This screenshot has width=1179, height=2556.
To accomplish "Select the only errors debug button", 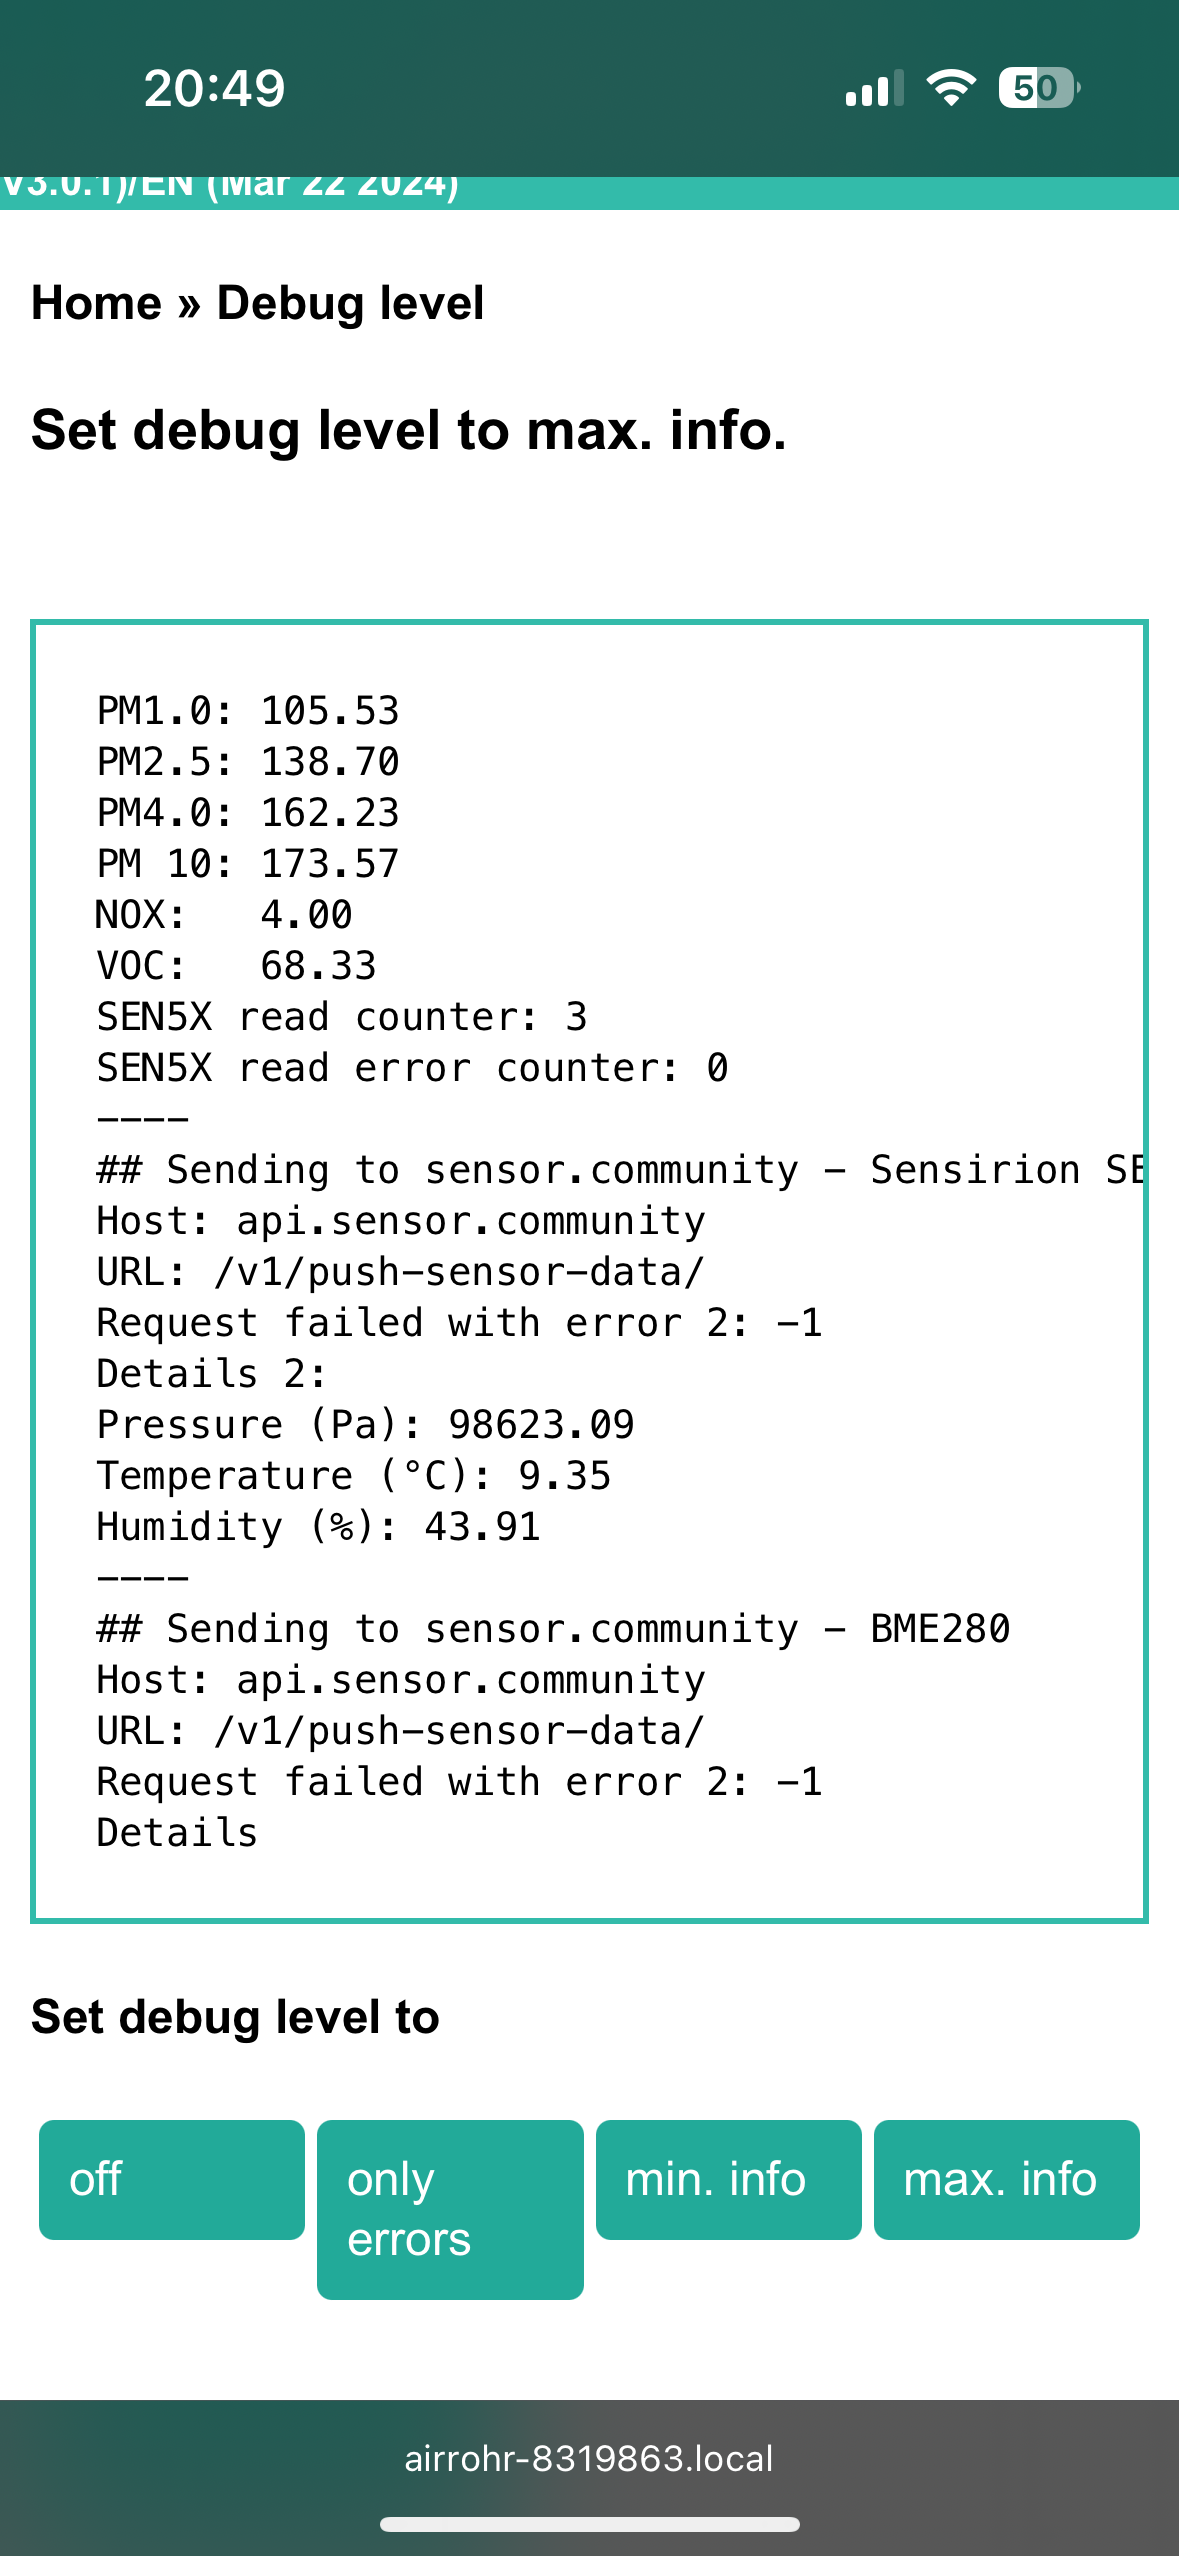I will (x=450, y=2209).
